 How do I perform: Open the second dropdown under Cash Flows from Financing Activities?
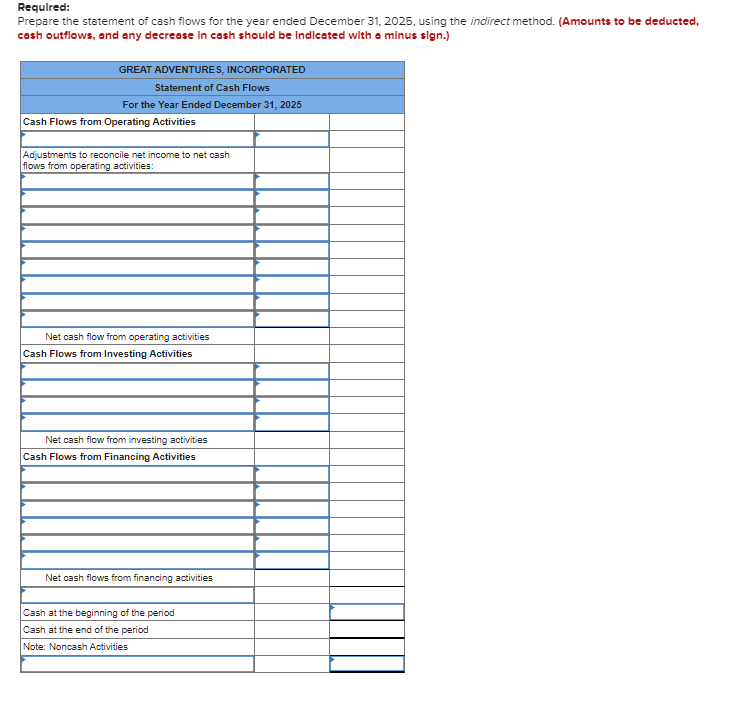pyautogui.click(x=137, y=492)
